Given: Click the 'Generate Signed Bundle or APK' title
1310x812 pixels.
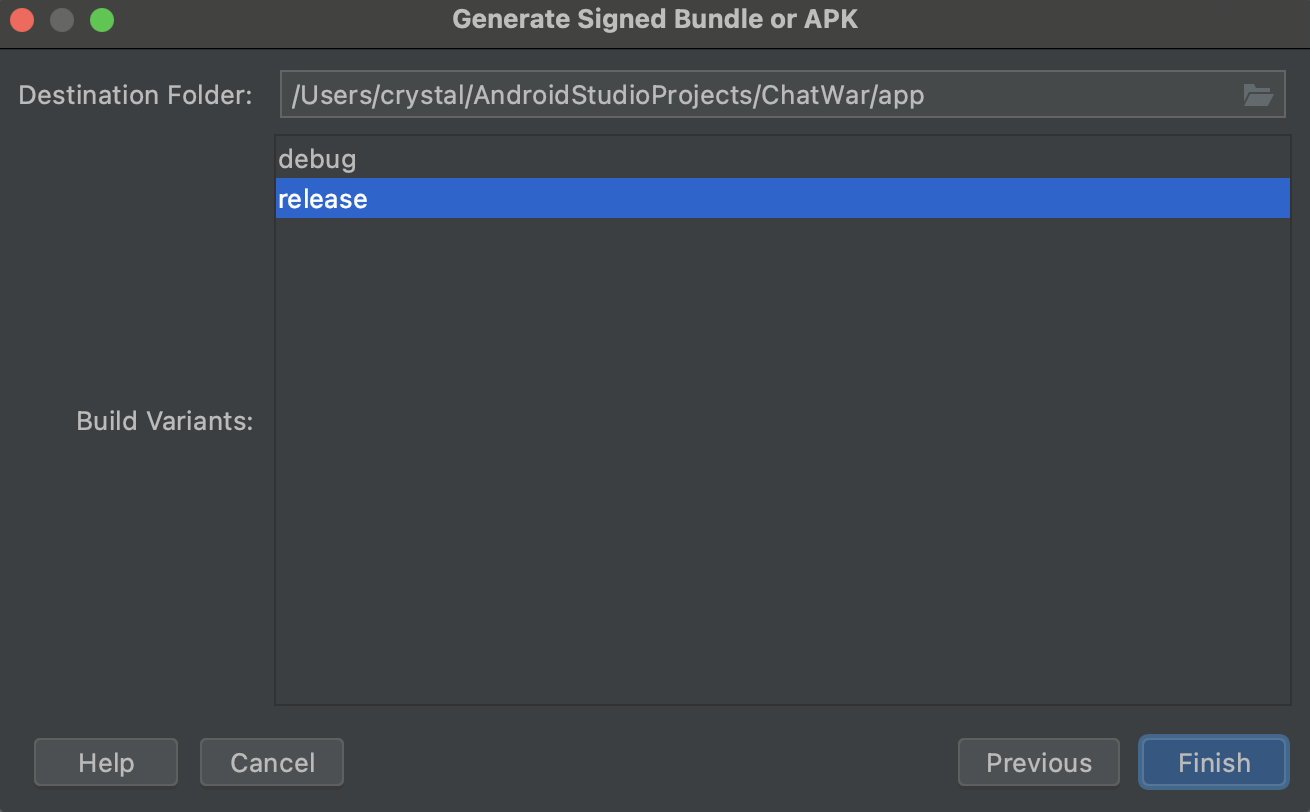Looking at the screenshot, I should (x=655, y=19).
